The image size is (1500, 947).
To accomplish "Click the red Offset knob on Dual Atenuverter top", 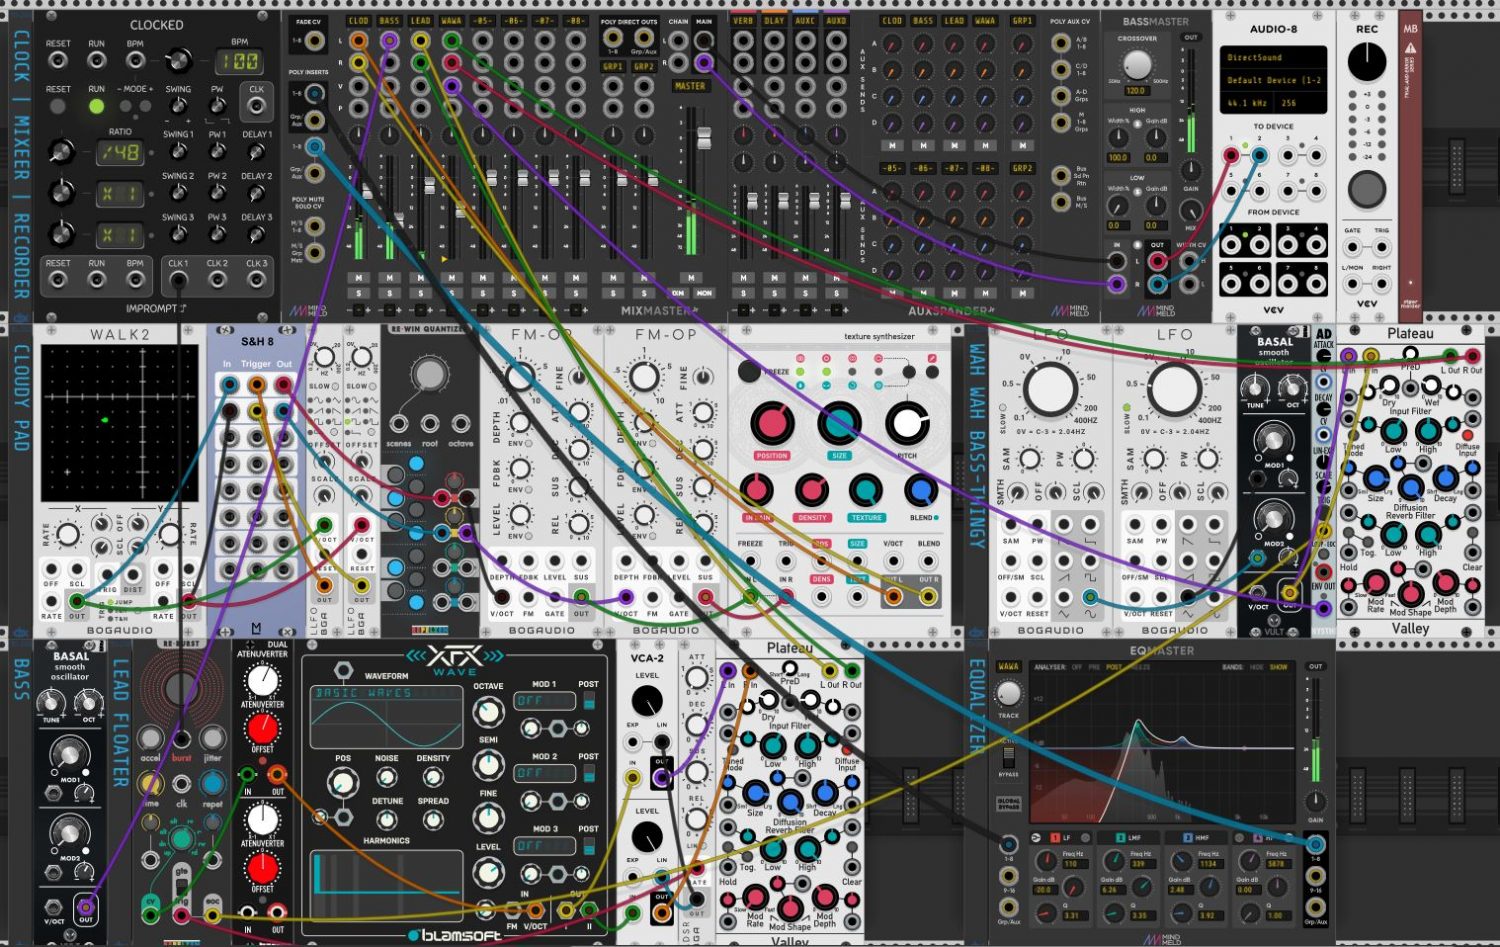I will (262, 727).
